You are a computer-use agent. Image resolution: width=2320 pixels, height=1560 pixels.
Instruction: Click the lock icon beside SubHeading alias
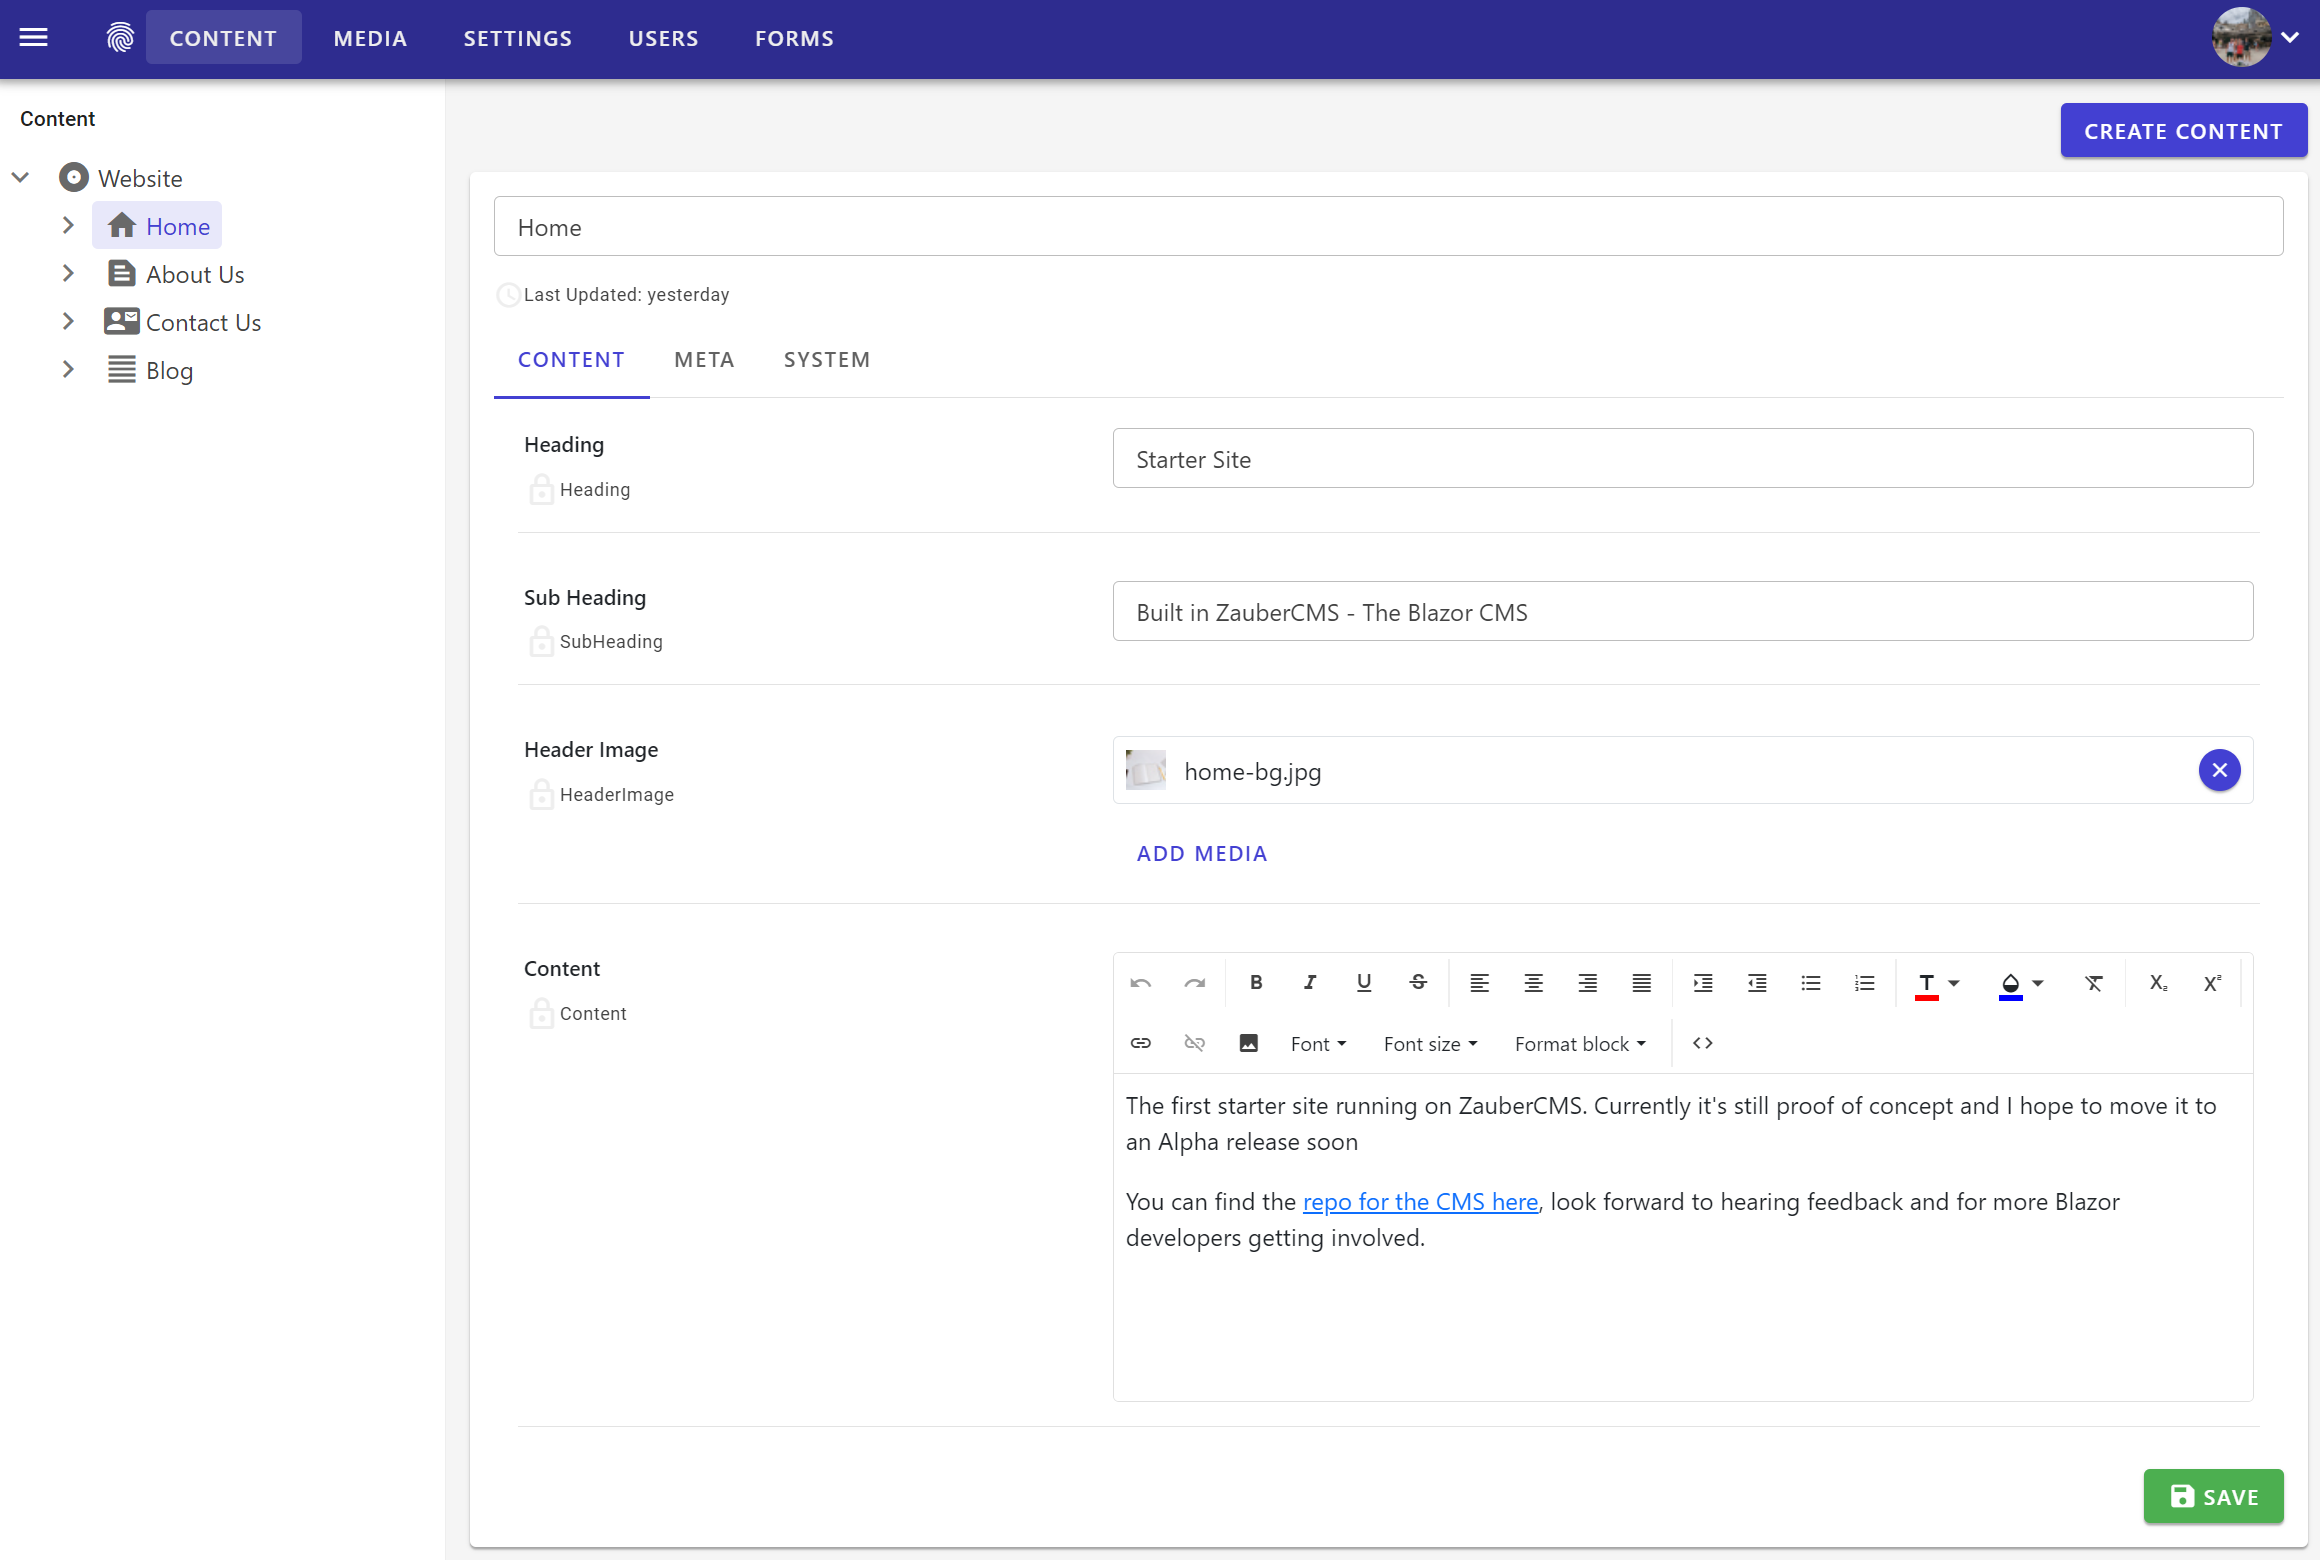coord(541,641)
